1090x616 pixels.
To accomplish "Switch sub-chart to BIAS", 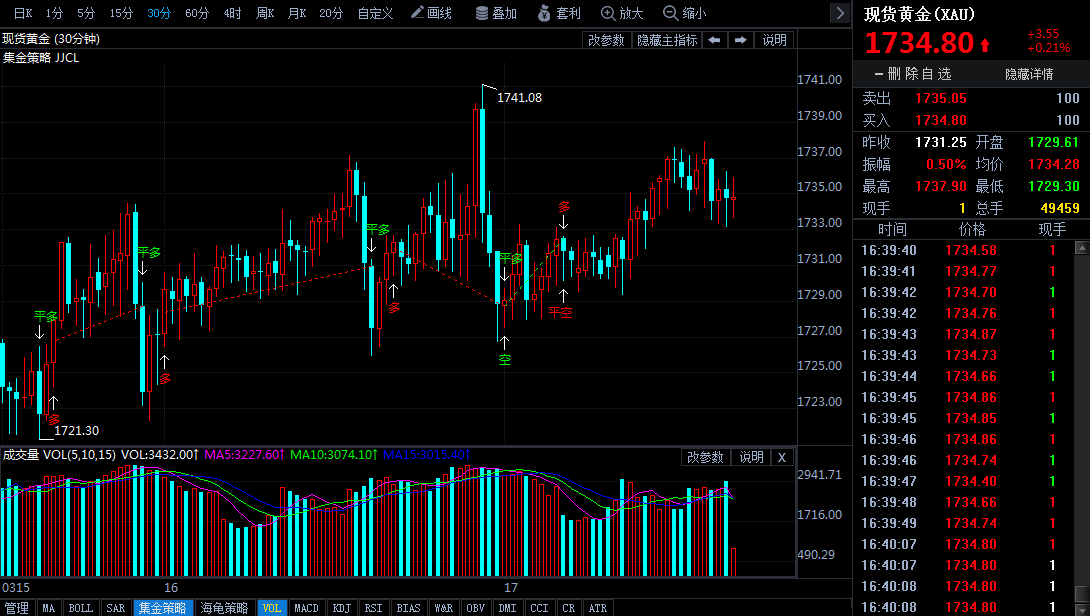I will pyautogui.click(x=408, y=608).
